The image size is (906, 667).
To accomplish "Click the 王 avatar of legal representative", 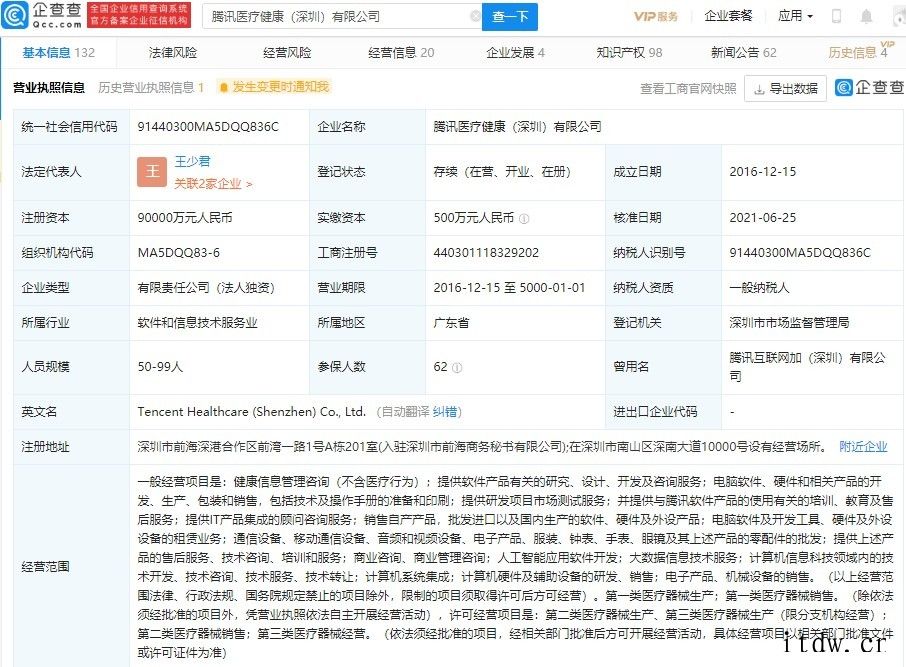I will [152, 172].
